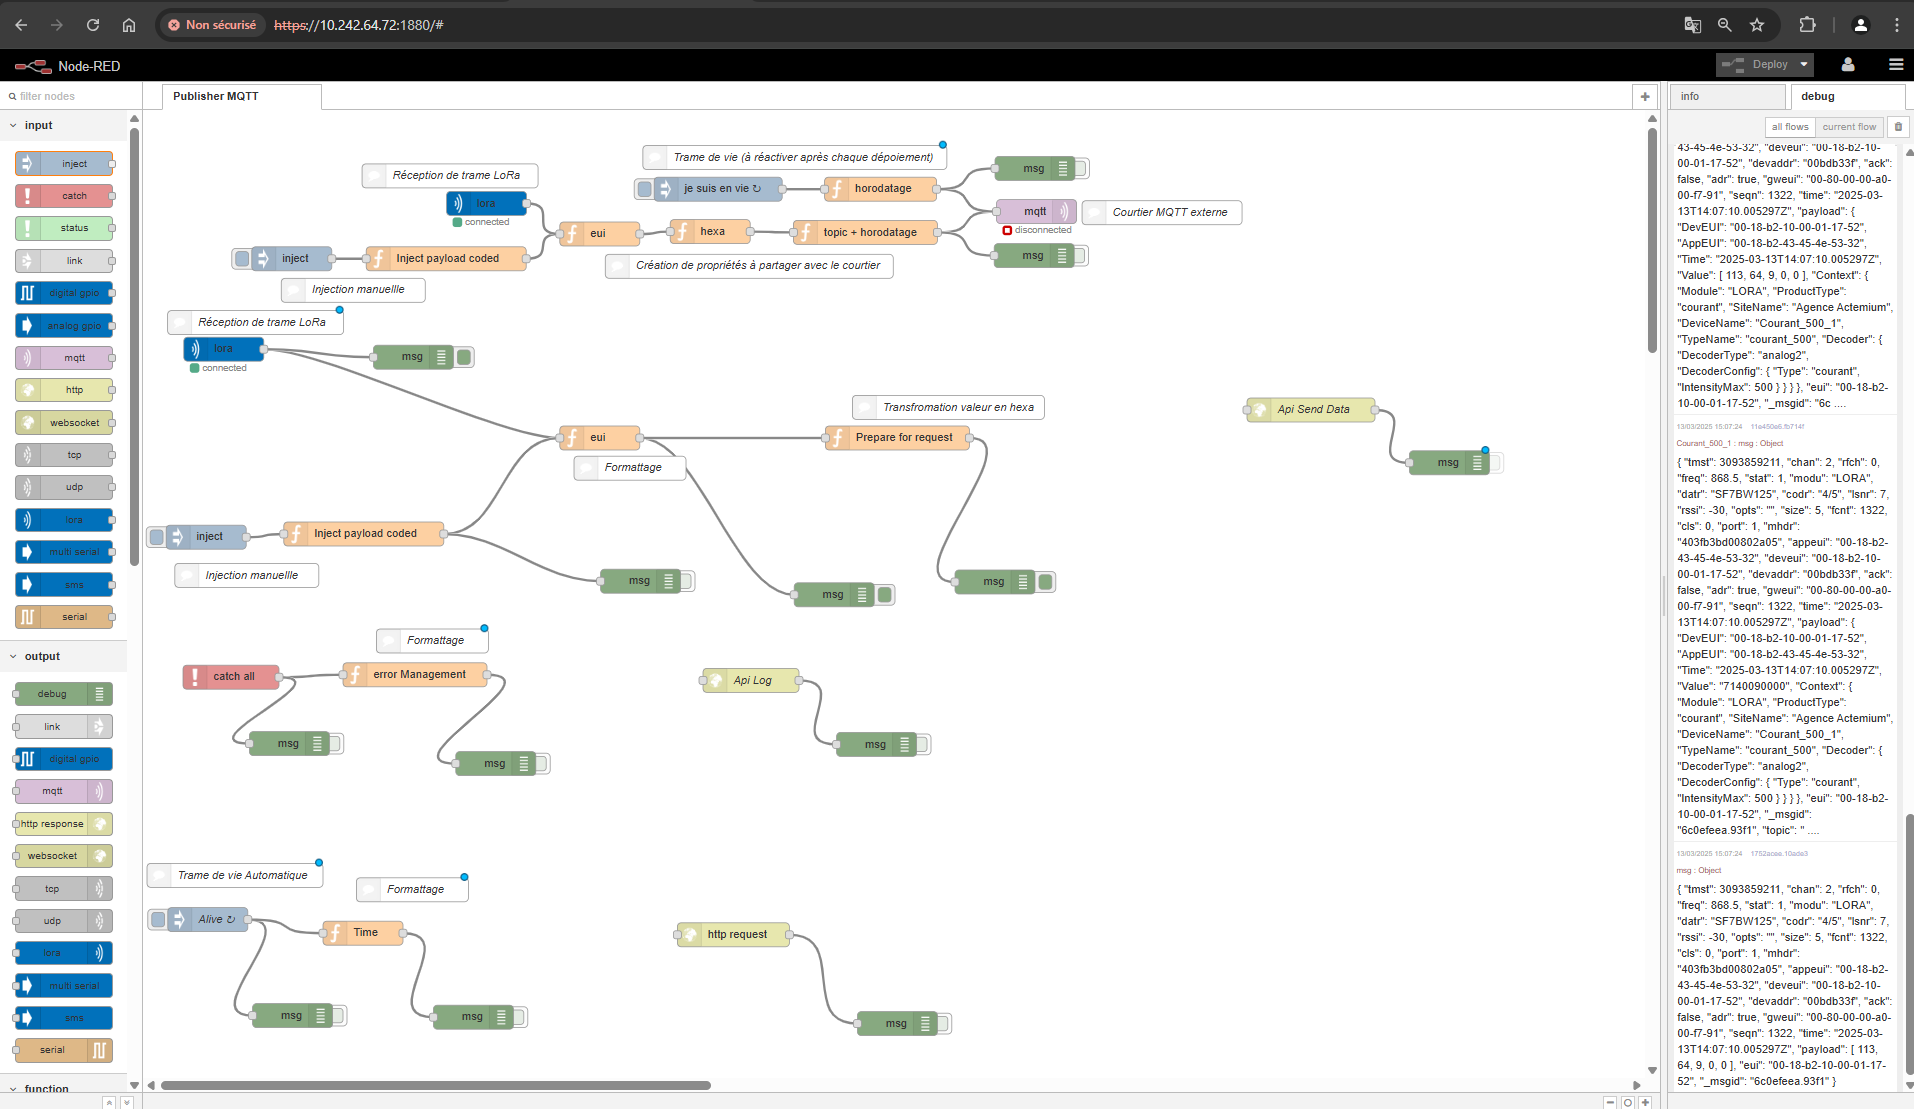Choose the input digital gpio node
This screenshot has width=1914, height=1109.
coord(64,293)
